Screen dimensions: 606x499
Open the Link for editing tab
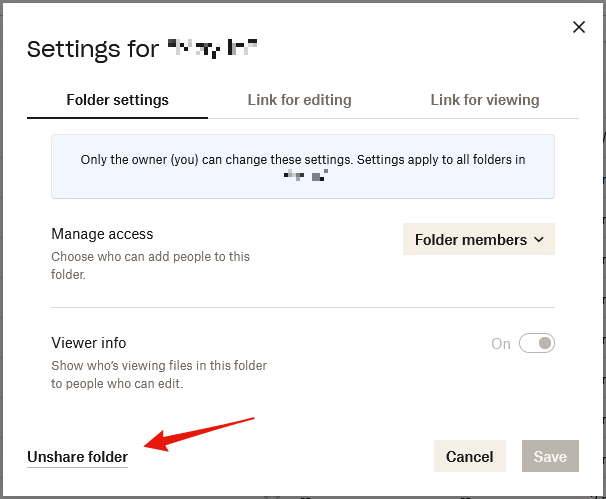(299, 100)
